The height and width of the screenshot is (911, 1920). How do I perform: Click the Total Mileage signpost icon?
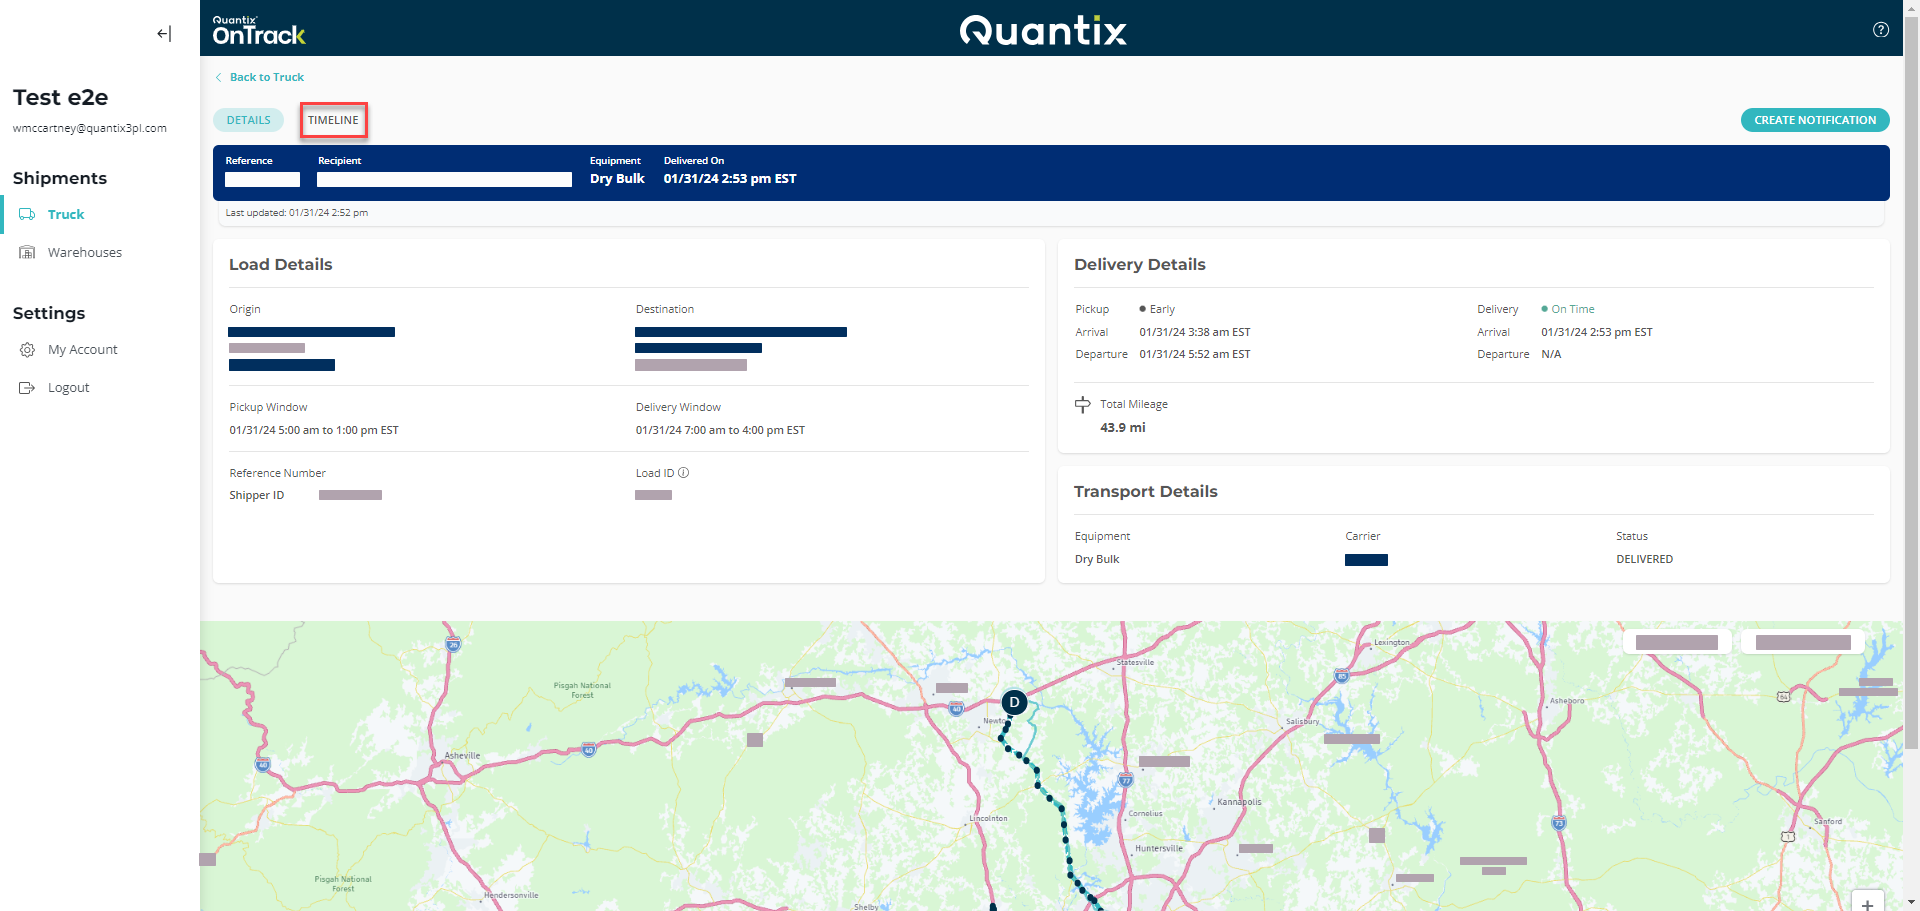point(1082,405)
